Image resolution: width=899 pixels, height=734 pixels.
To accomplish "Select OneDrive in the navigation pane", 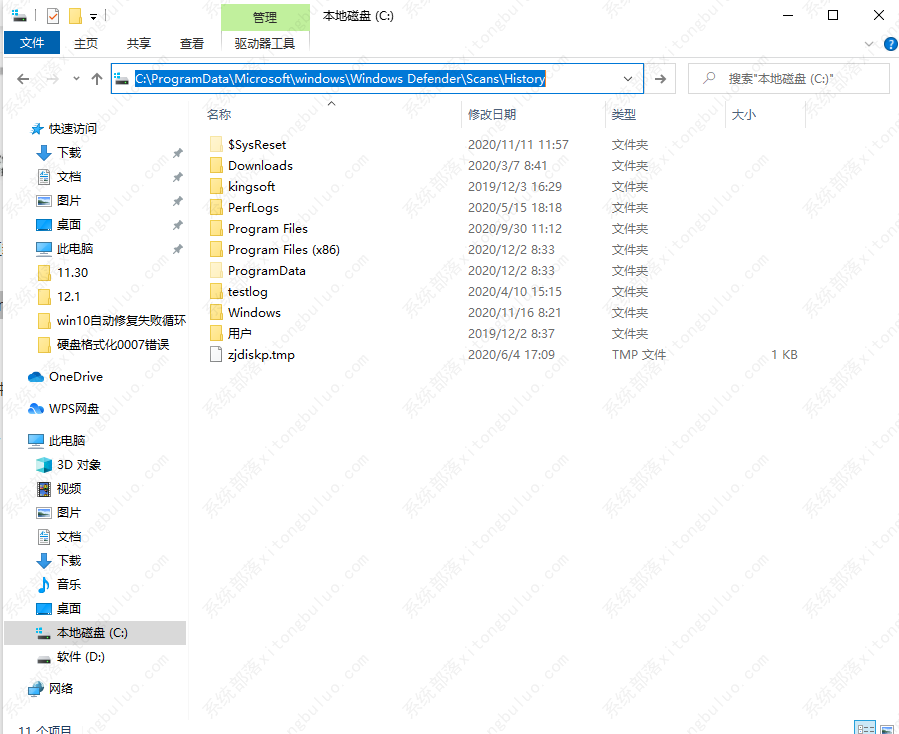I will [76, 376].
